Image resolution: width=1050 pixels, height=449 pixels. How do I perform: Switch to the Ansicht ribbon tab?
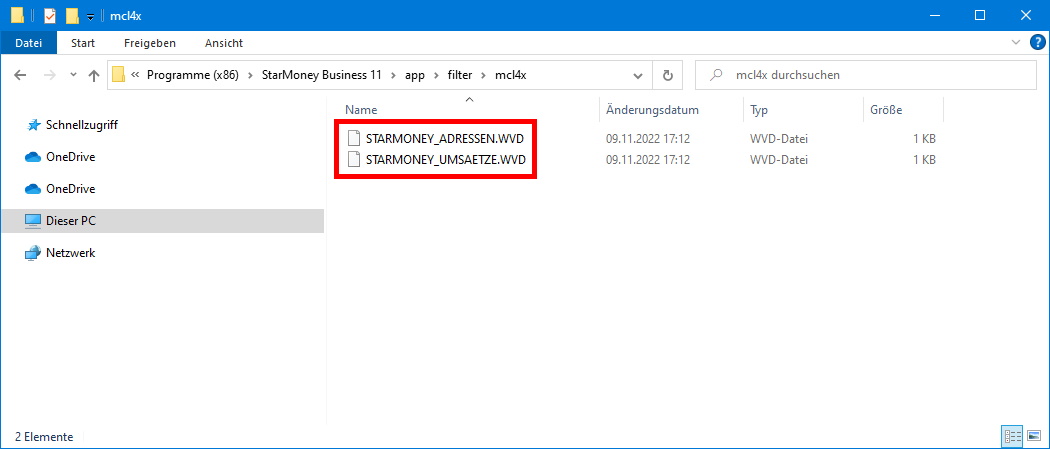(224, 43)
